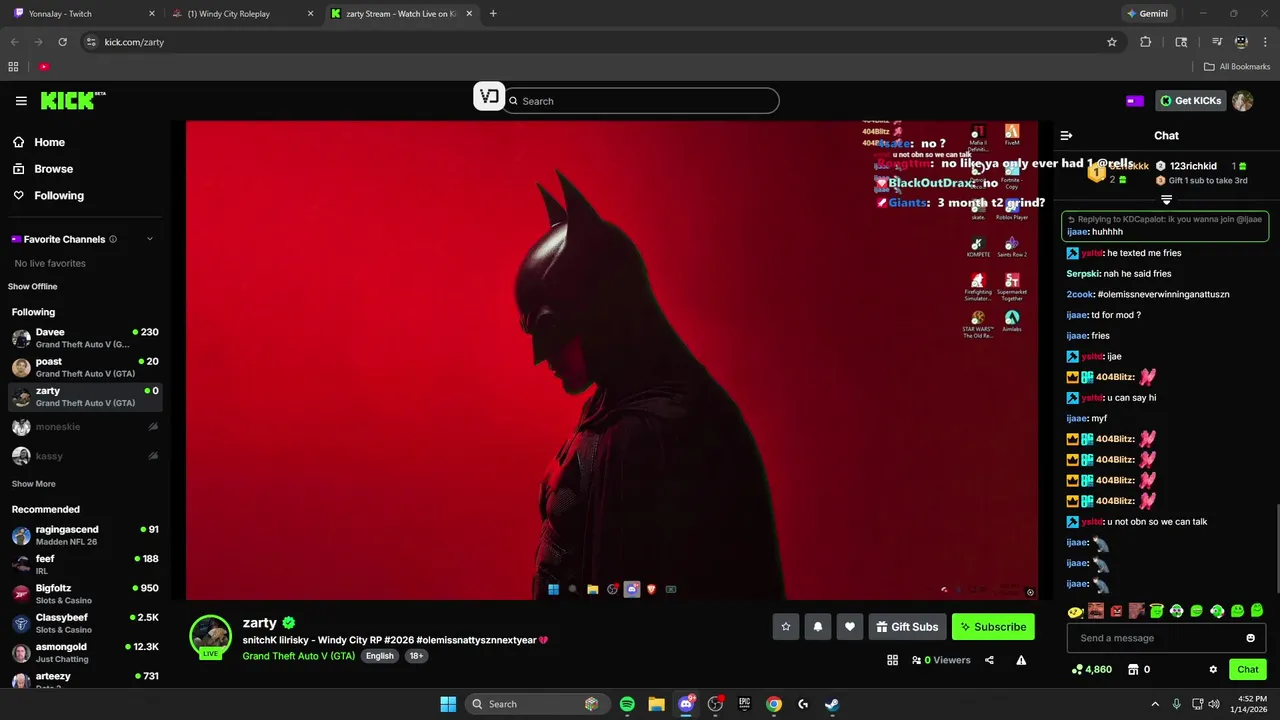Click the KICK logo
1280x720 pixels.
click(x=73, y=100)
